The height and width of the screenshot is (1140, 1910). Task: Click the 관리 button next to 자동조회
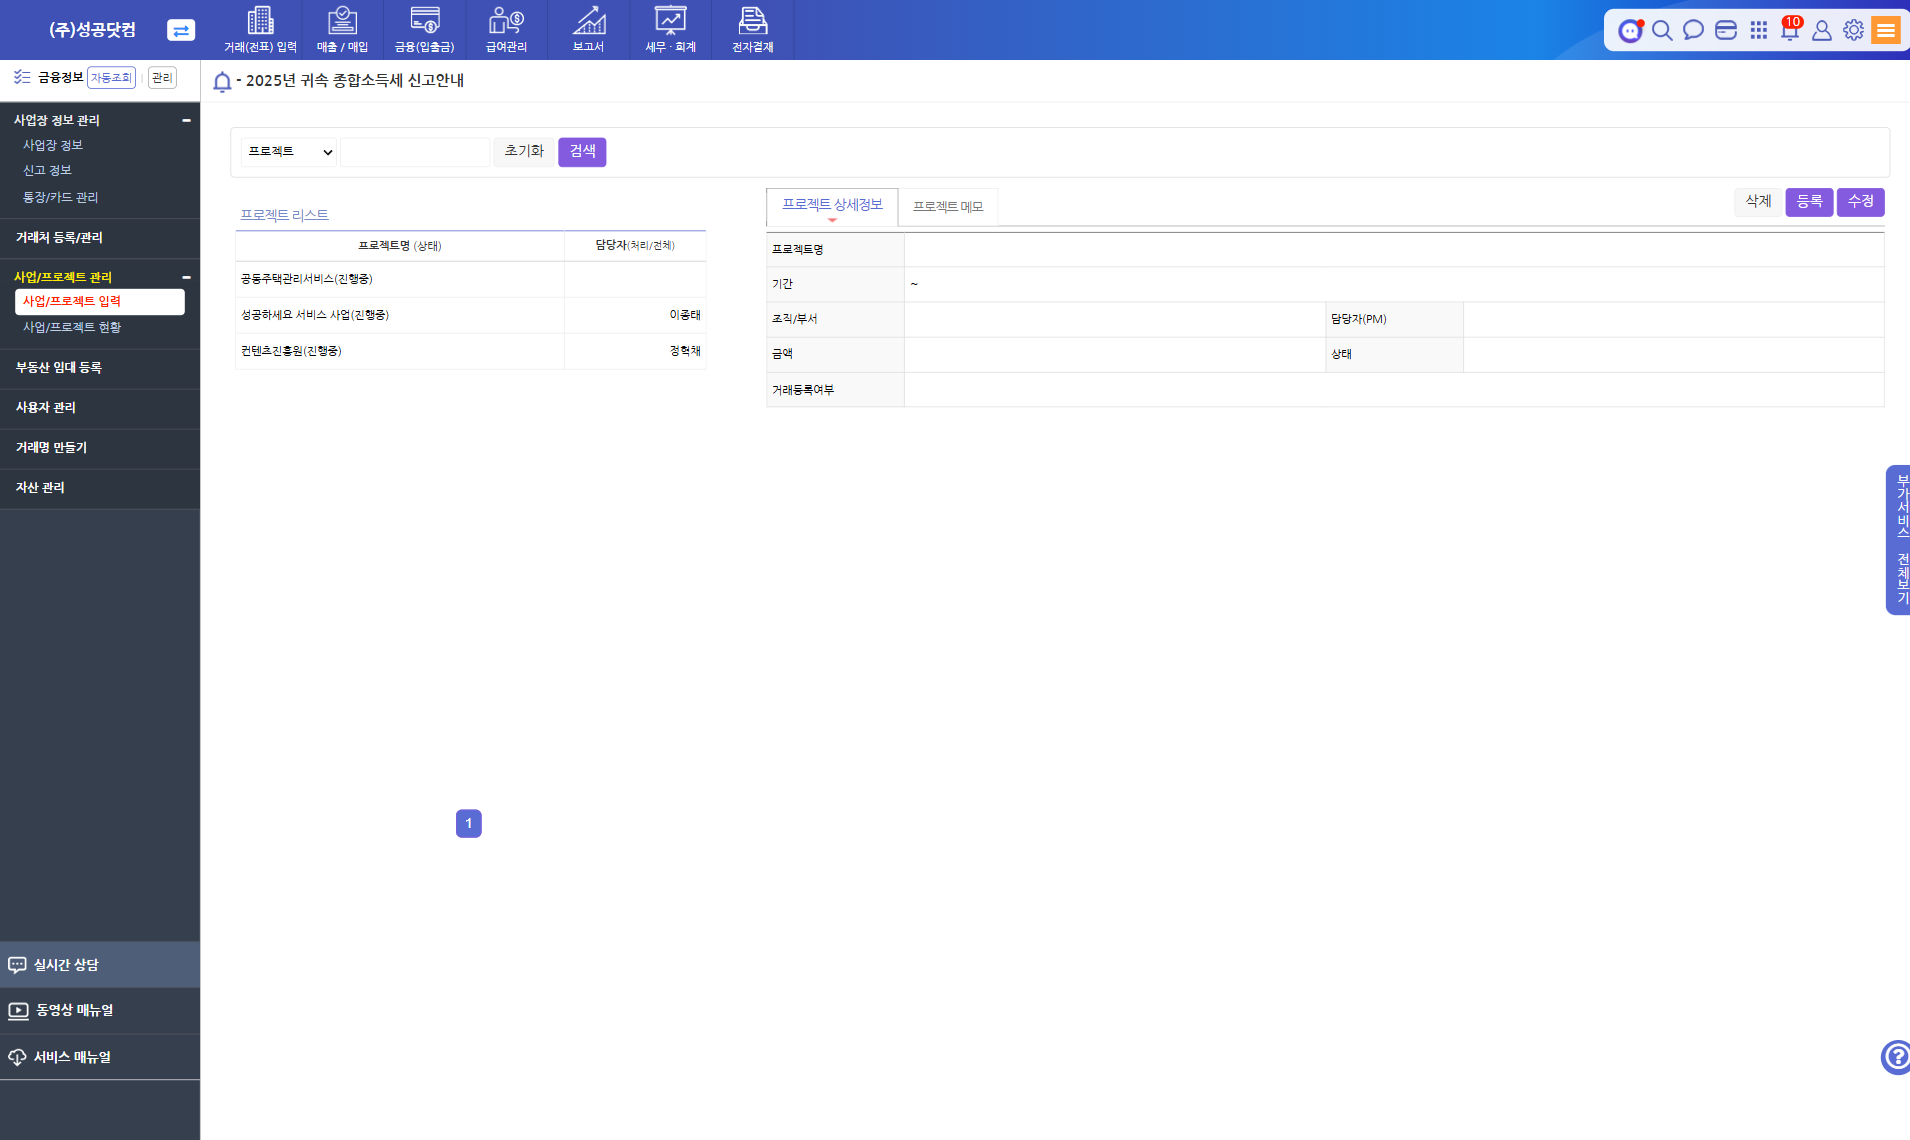tap(162, 78)
